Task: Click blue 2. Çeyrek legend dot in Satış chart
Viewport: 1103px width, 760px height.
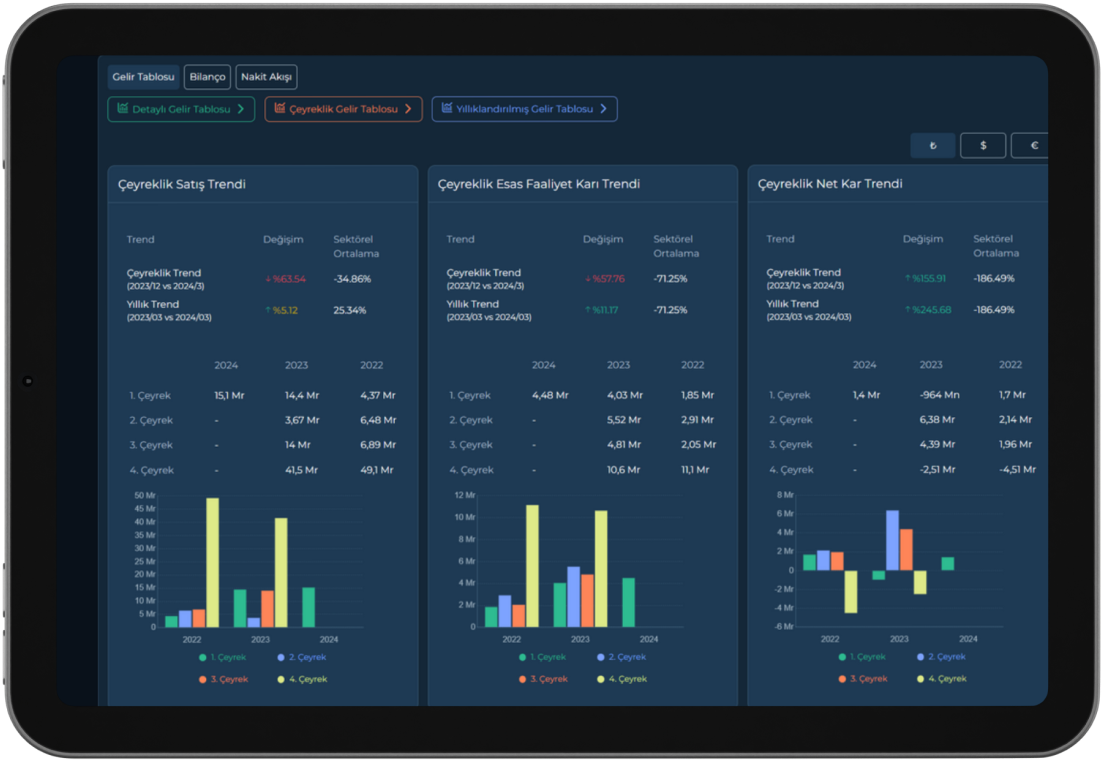Action: point(282,657)
